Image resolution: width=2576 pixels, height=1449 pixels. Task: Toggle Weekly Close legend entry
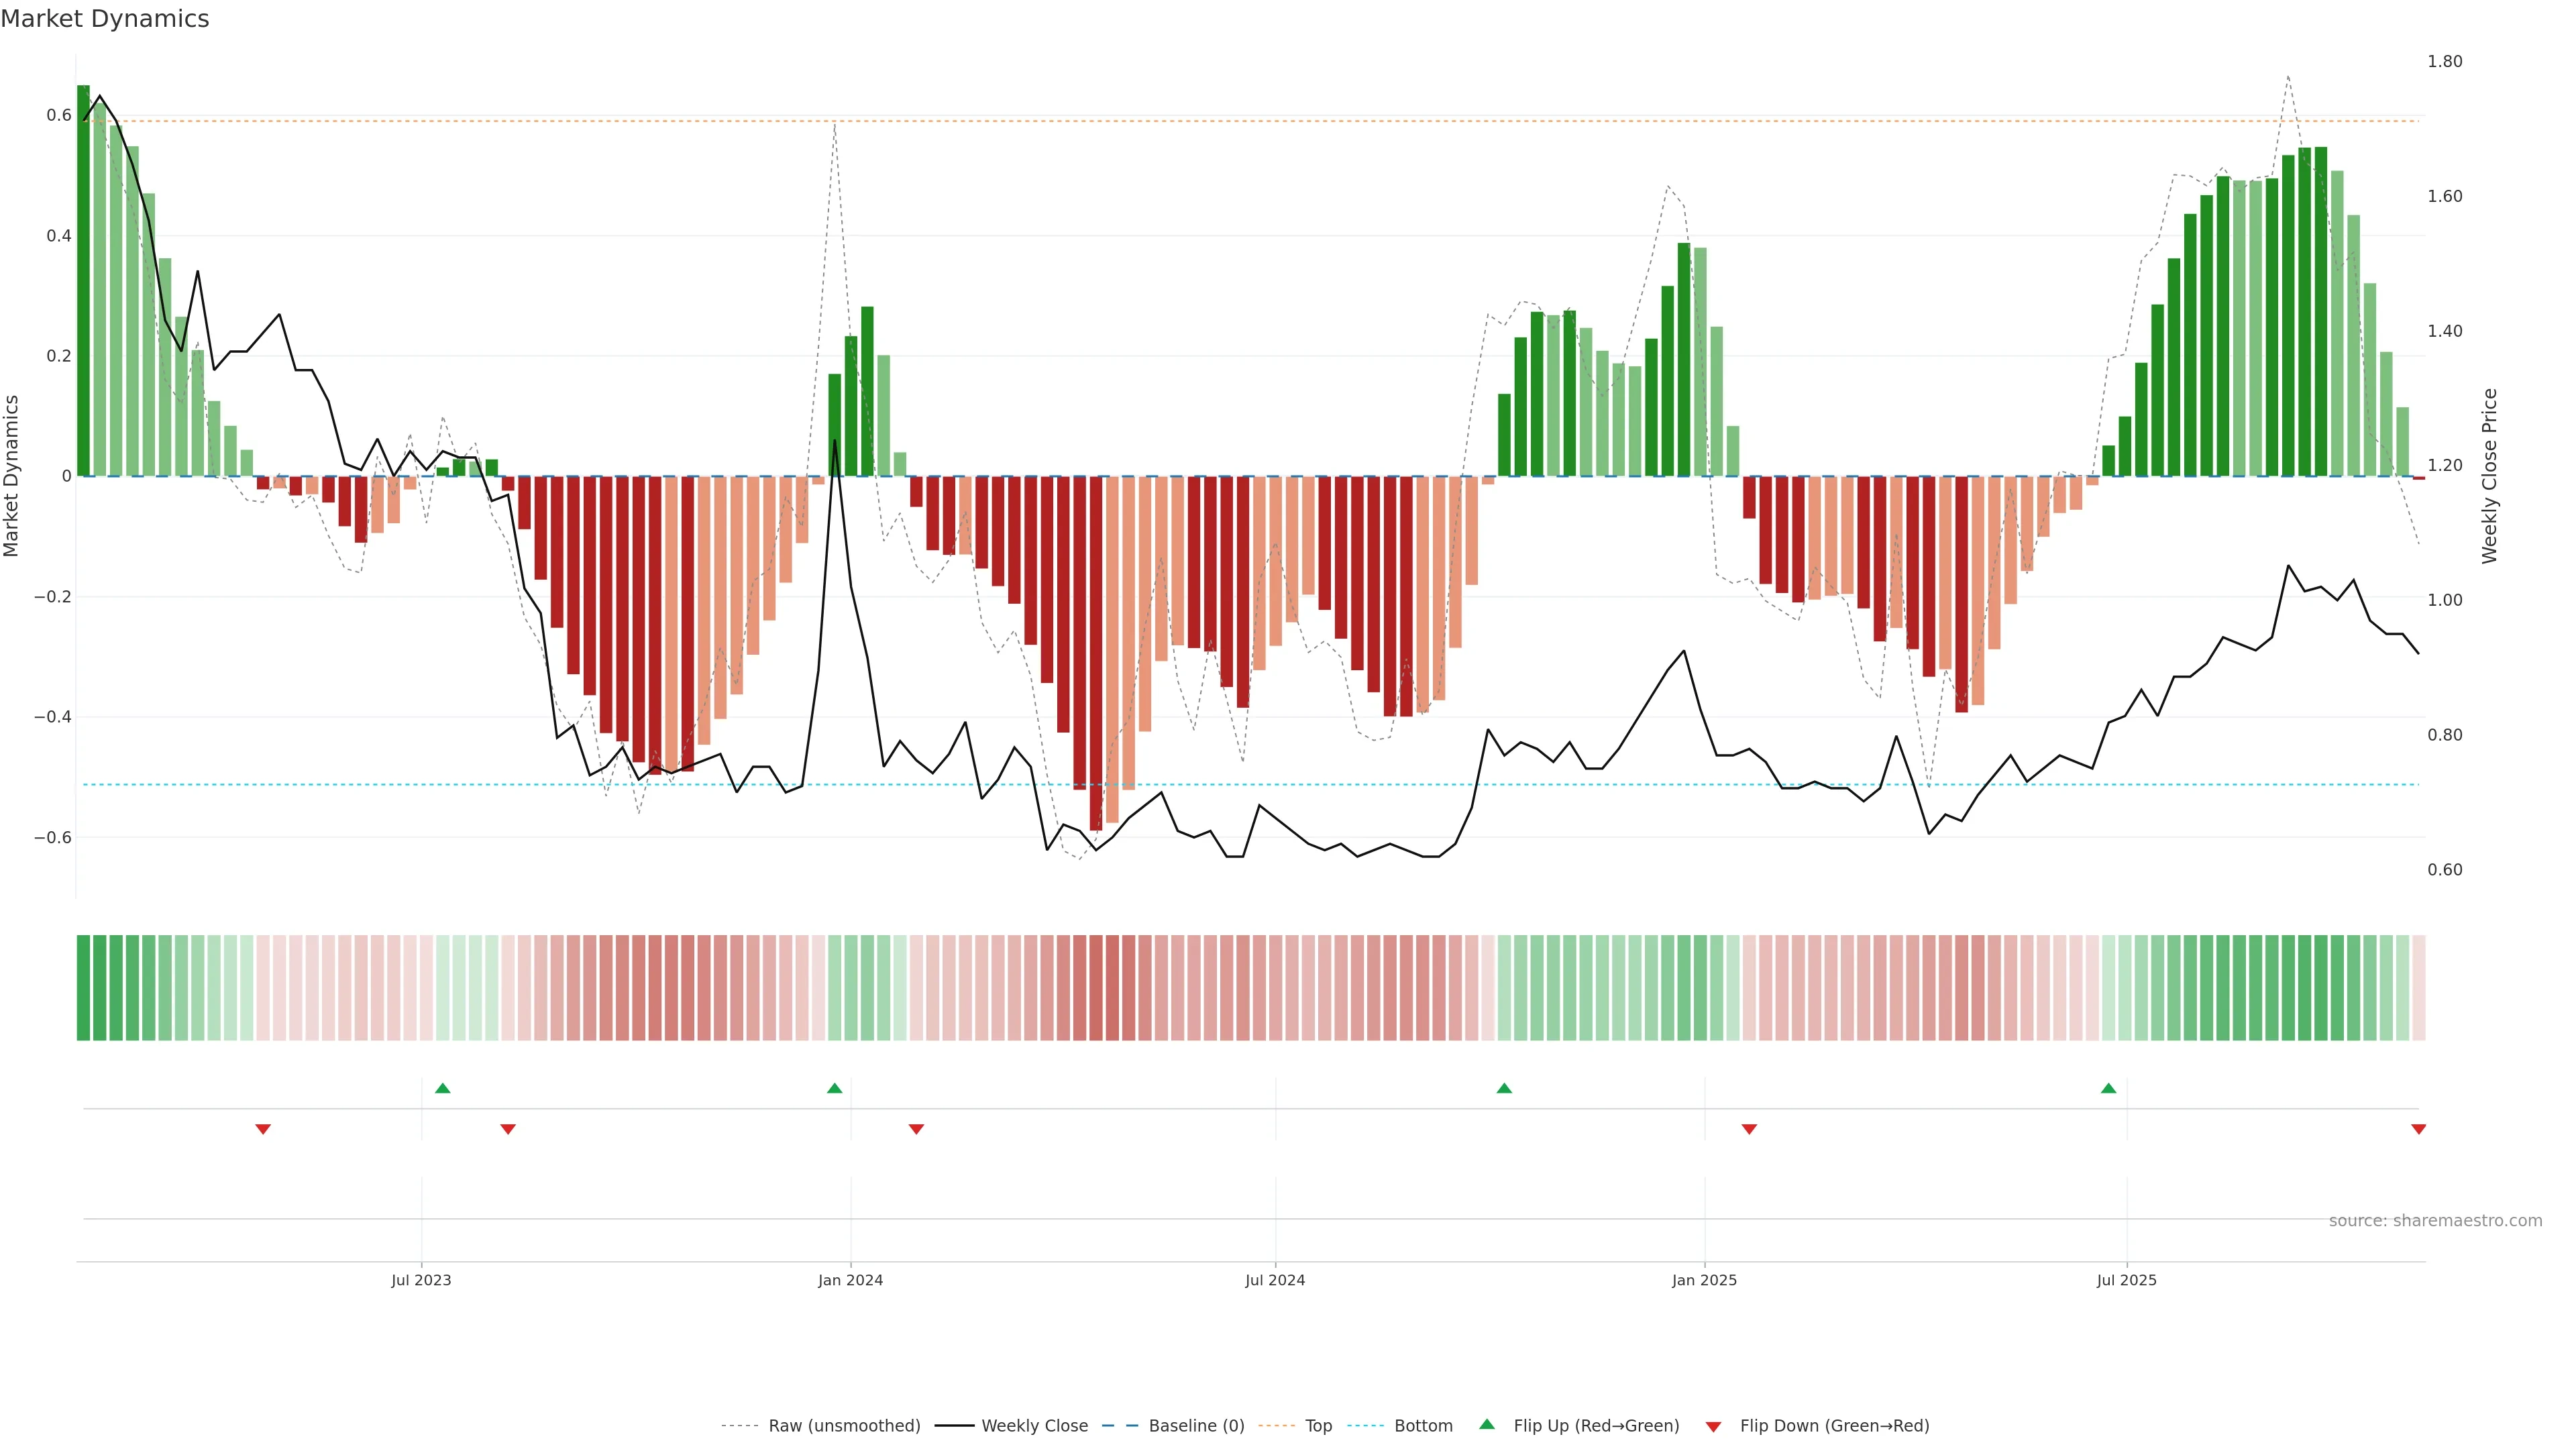[1034, 1426]
